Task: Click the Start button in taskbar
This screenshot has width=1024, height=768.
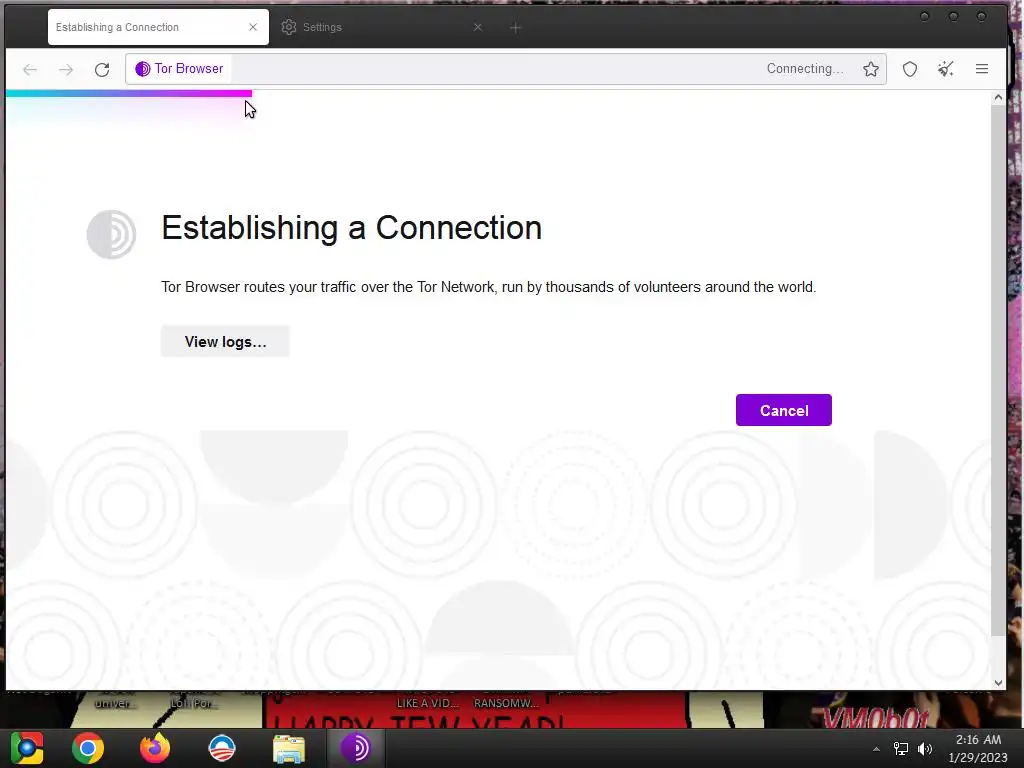Action: [27, 748]
